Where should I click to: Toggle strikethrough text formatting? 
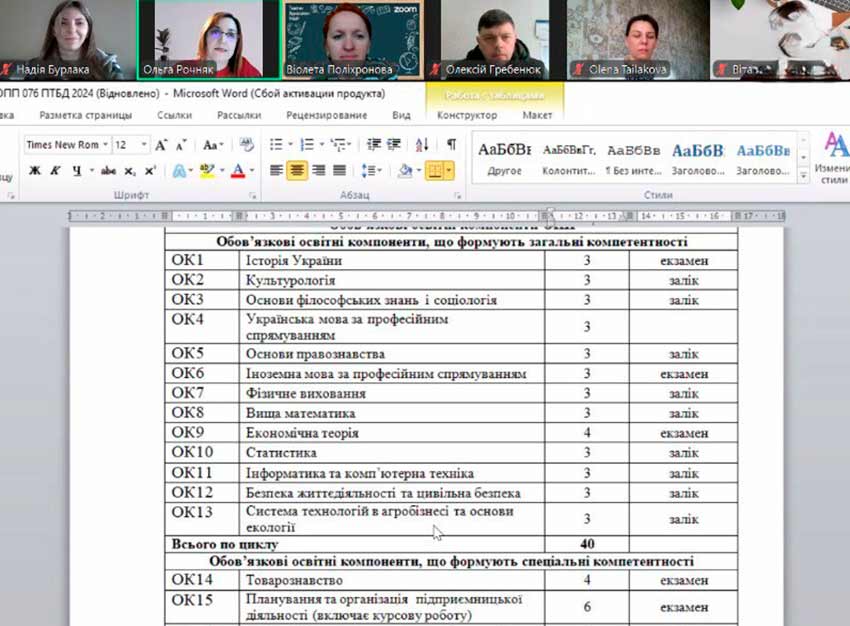pos(107,171)
